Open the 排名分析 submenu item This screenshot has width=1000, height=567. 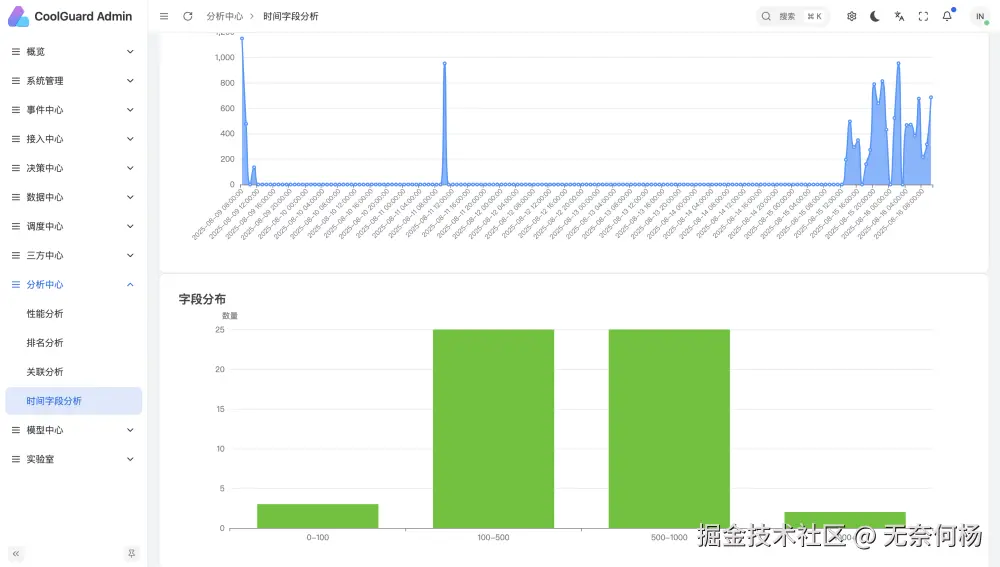(x=73, y=343)
